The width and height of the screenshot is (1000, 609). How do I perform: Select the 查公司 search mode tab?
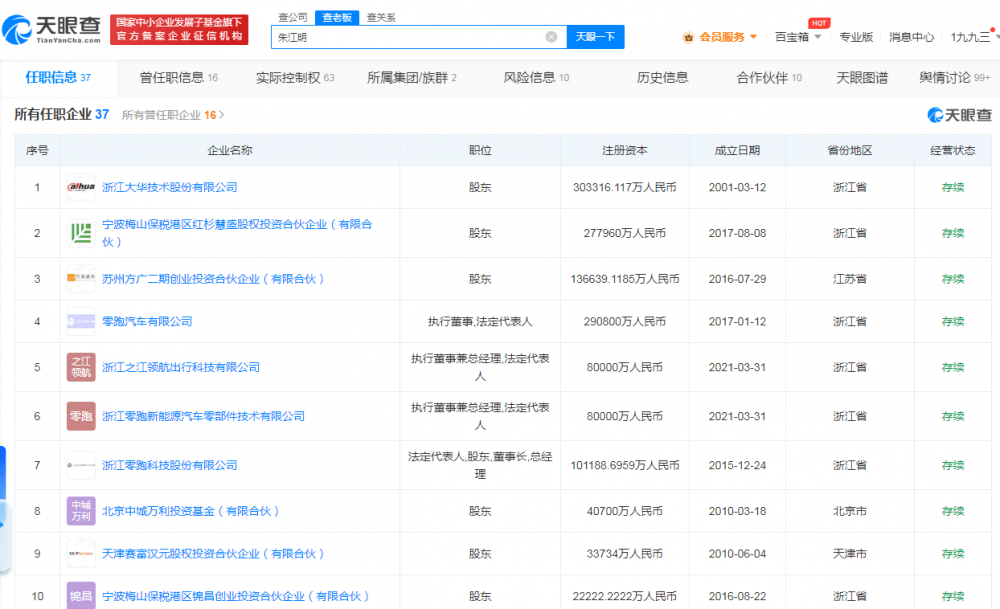(292, 17)
